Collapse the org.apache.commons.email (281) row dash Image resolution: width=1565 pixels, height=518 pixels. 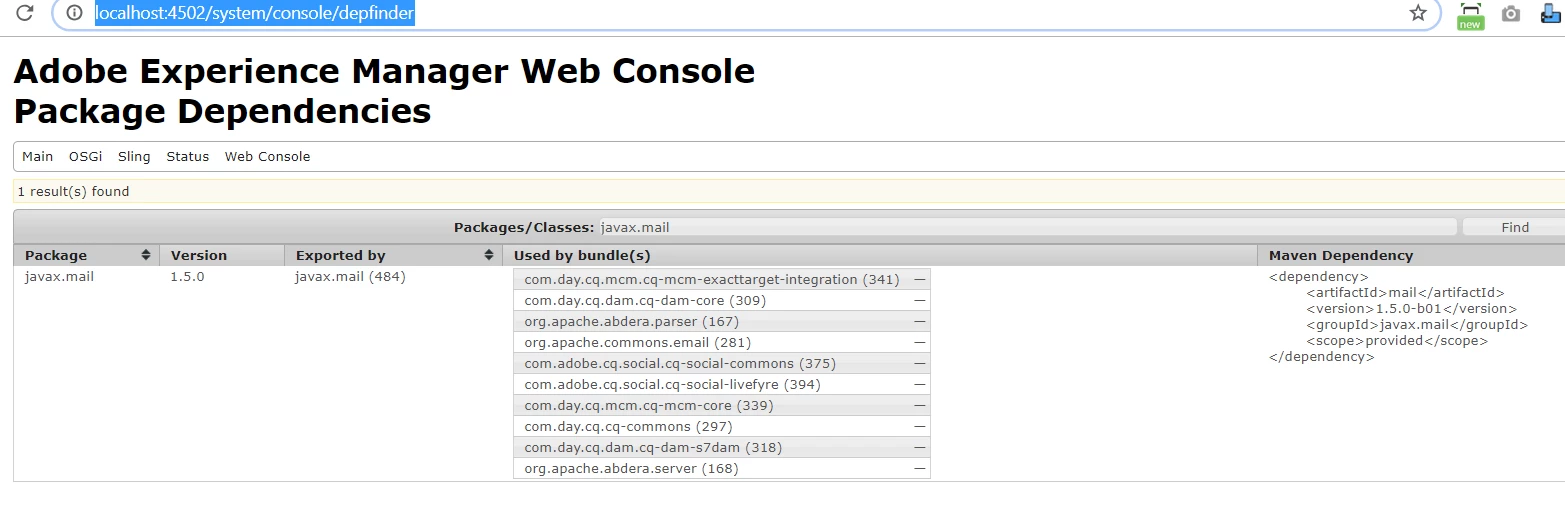[919, 343]
